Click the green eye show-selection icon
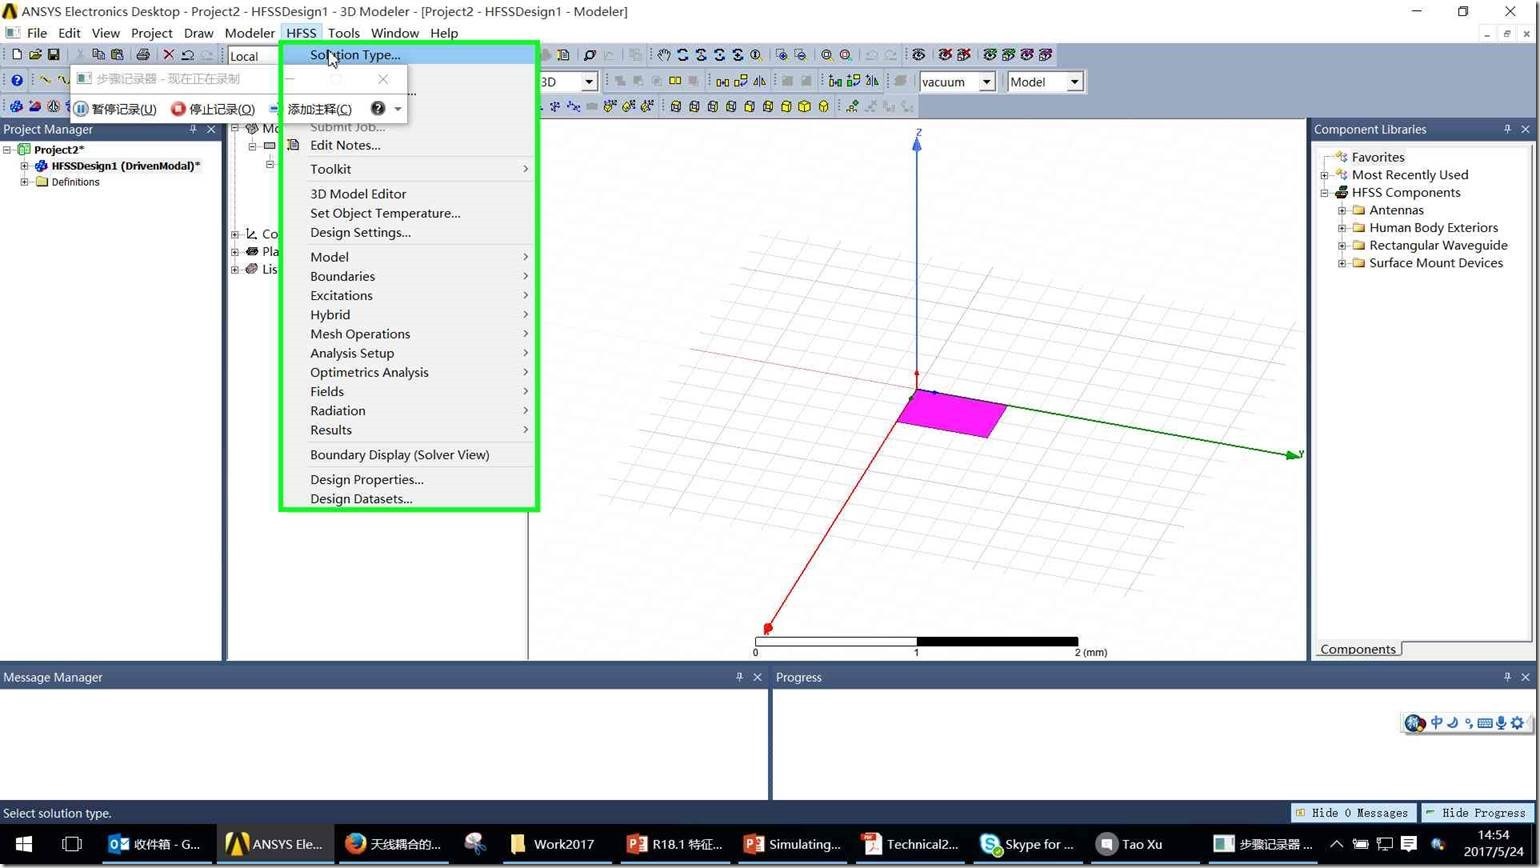The height and width of the screenshot is (868, 1540). (x=990, y=55)
